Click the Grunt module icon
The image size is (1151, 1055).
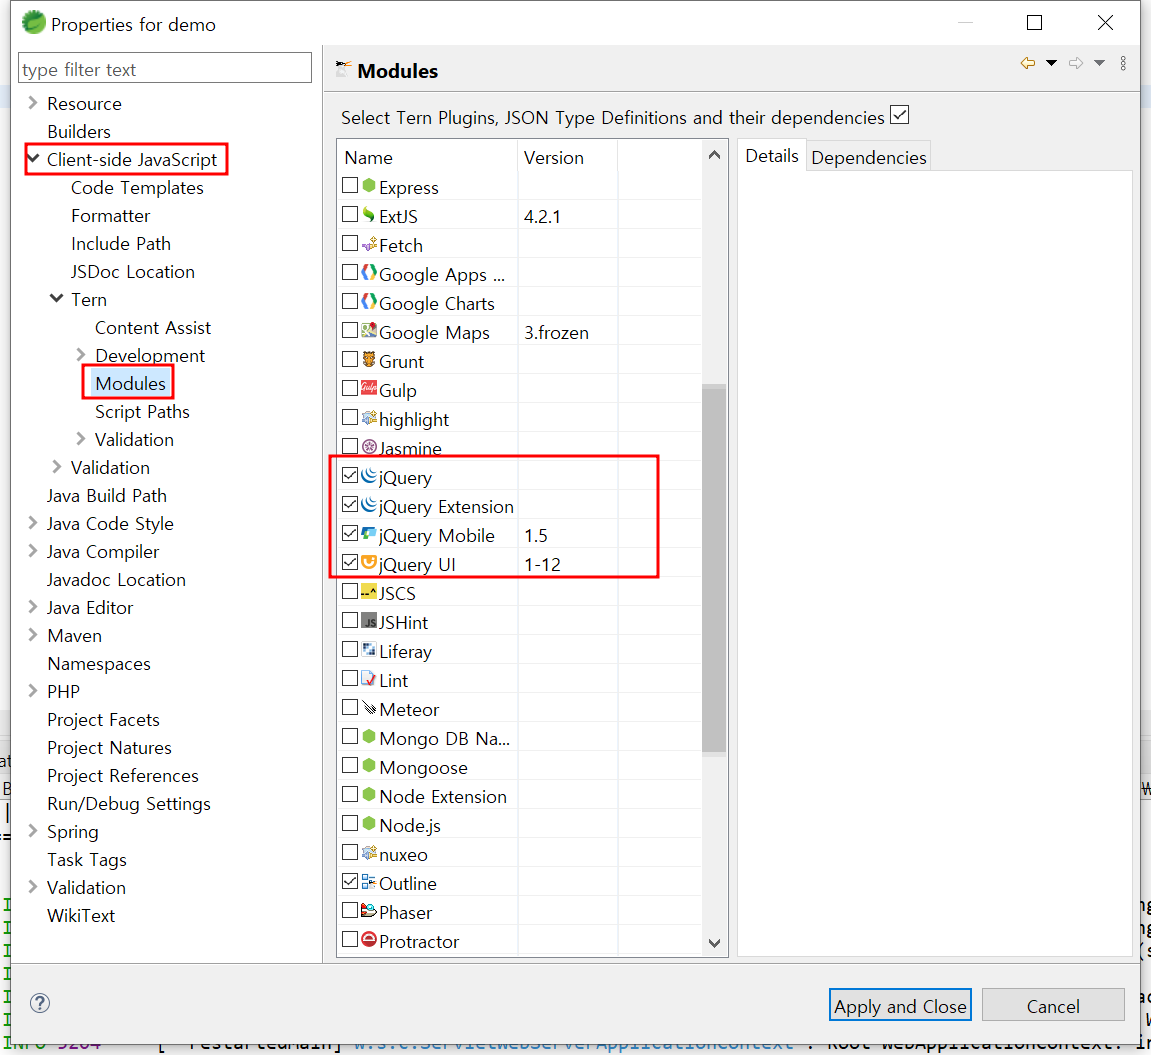tap(369, 360)
